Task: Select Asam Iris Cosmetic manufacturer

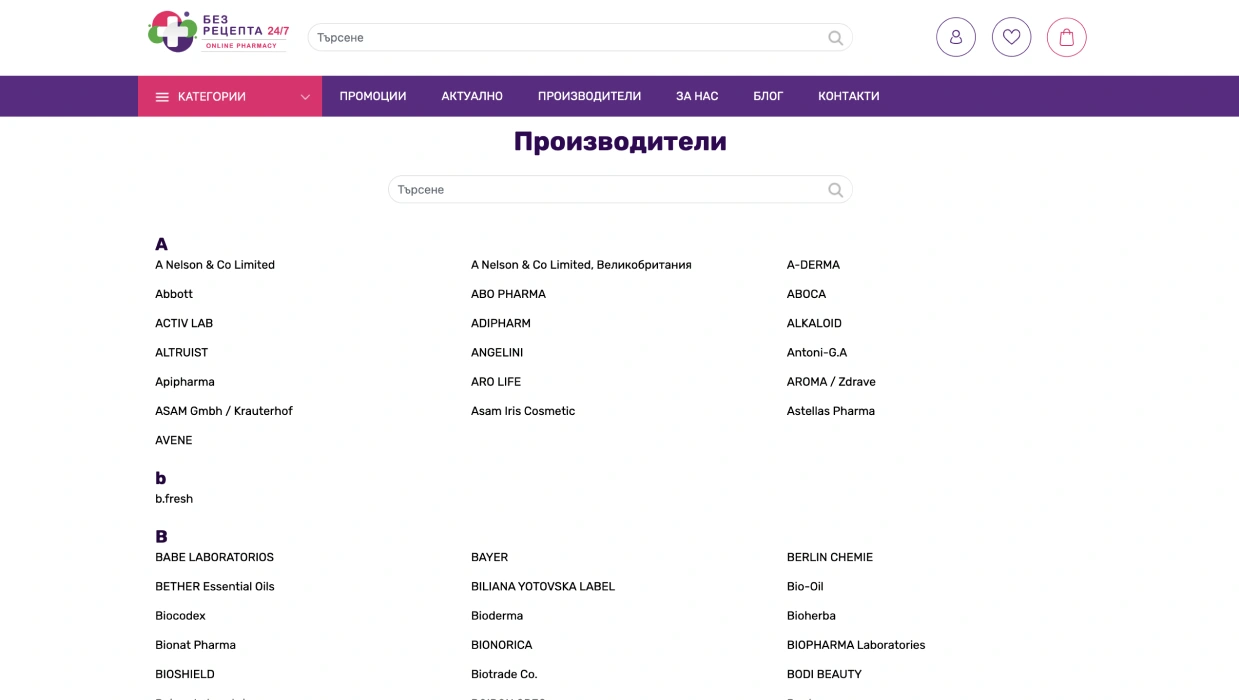Action: (x=523, y=411)
